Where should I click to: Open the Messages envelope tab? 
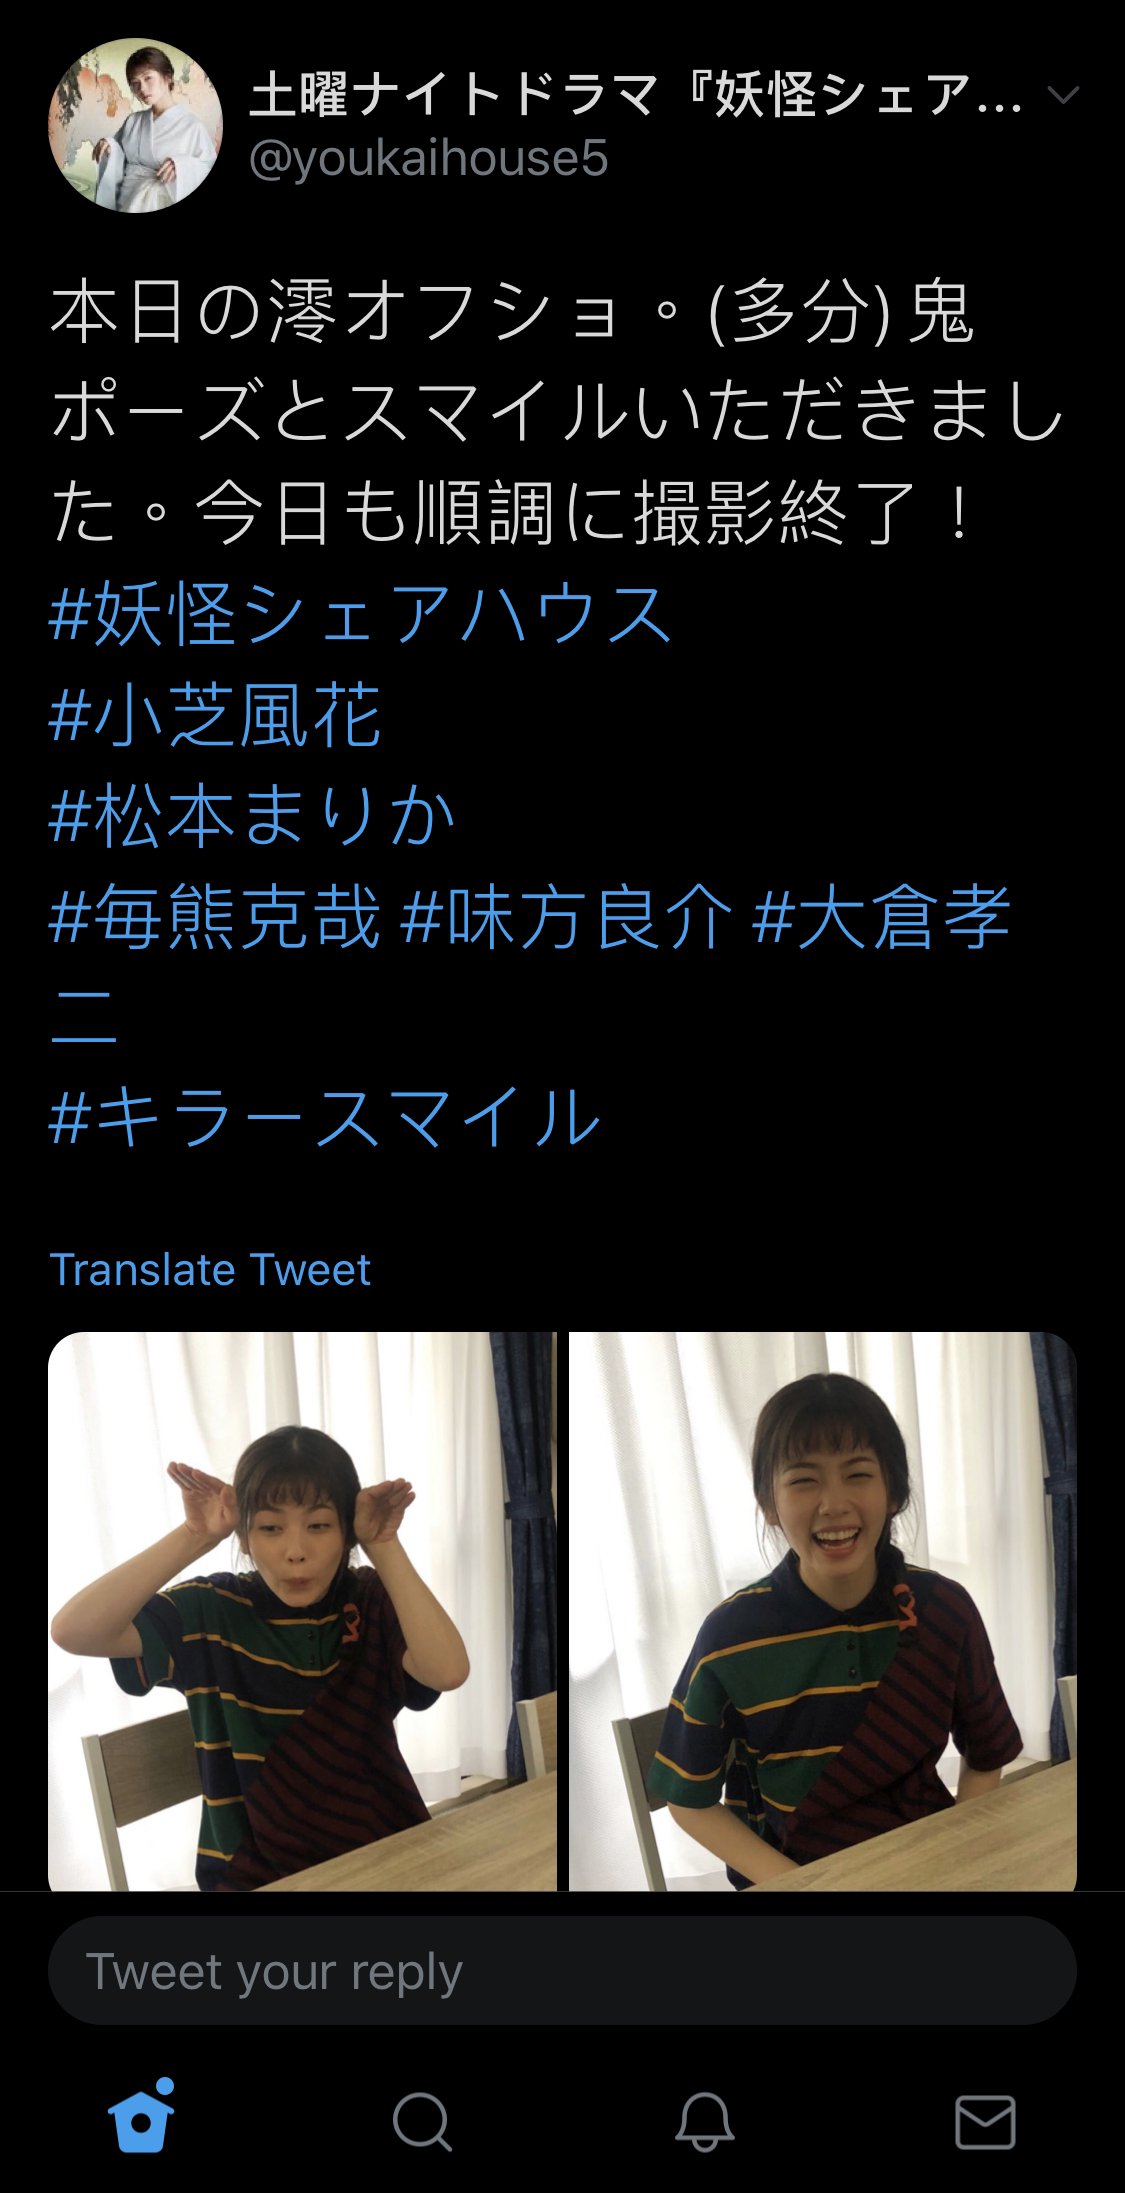point(985,2120)
